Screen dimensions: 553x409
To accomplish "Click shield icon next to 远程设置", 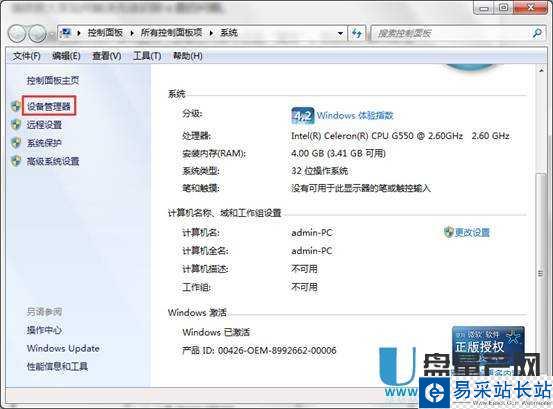I will pyautogui.click(x=16, y=124).
